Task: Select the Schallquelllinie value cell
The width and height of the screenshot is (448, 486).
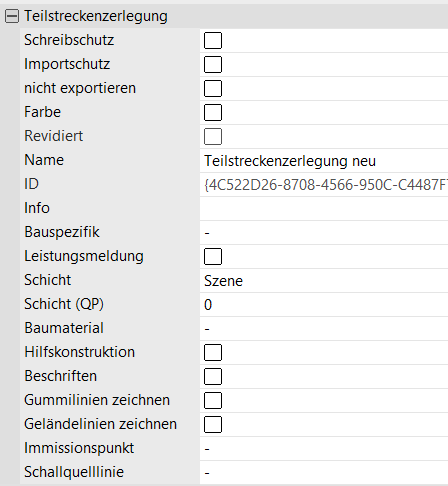Action: pos(324,473)
